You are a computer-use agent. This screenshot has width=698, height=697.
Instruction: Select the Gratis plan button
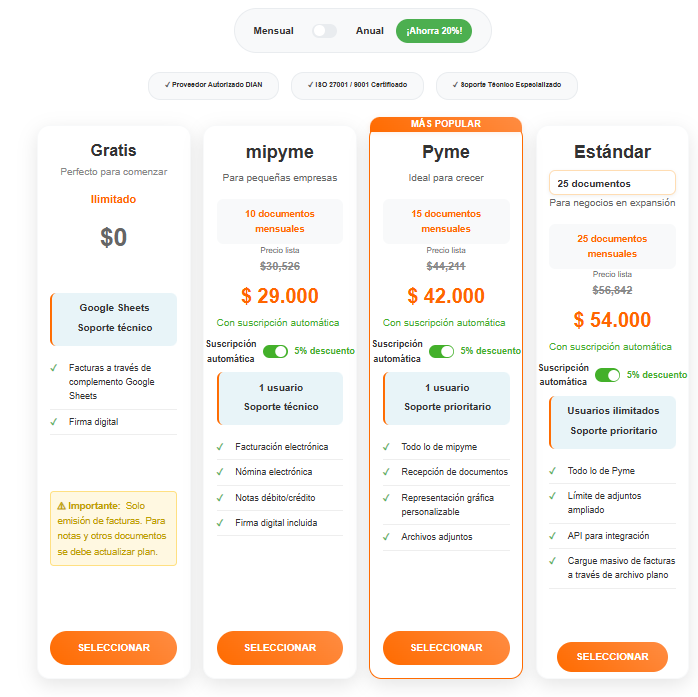tap(114, 648)
